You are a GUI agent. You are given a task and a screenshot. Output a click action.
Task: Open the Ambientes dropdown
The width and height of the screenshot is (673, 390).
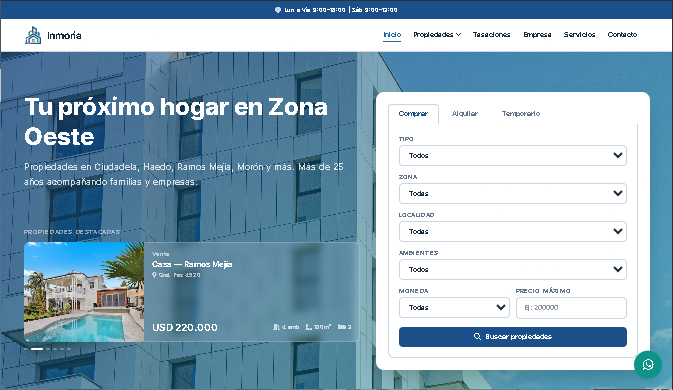(512, 269)
